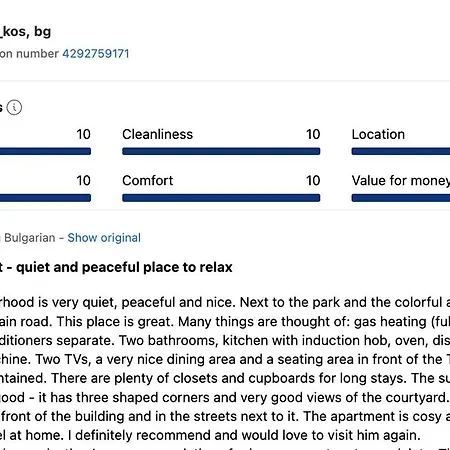
Task: Click the Value for money rating bar
Action: click(x=401, y=198)
